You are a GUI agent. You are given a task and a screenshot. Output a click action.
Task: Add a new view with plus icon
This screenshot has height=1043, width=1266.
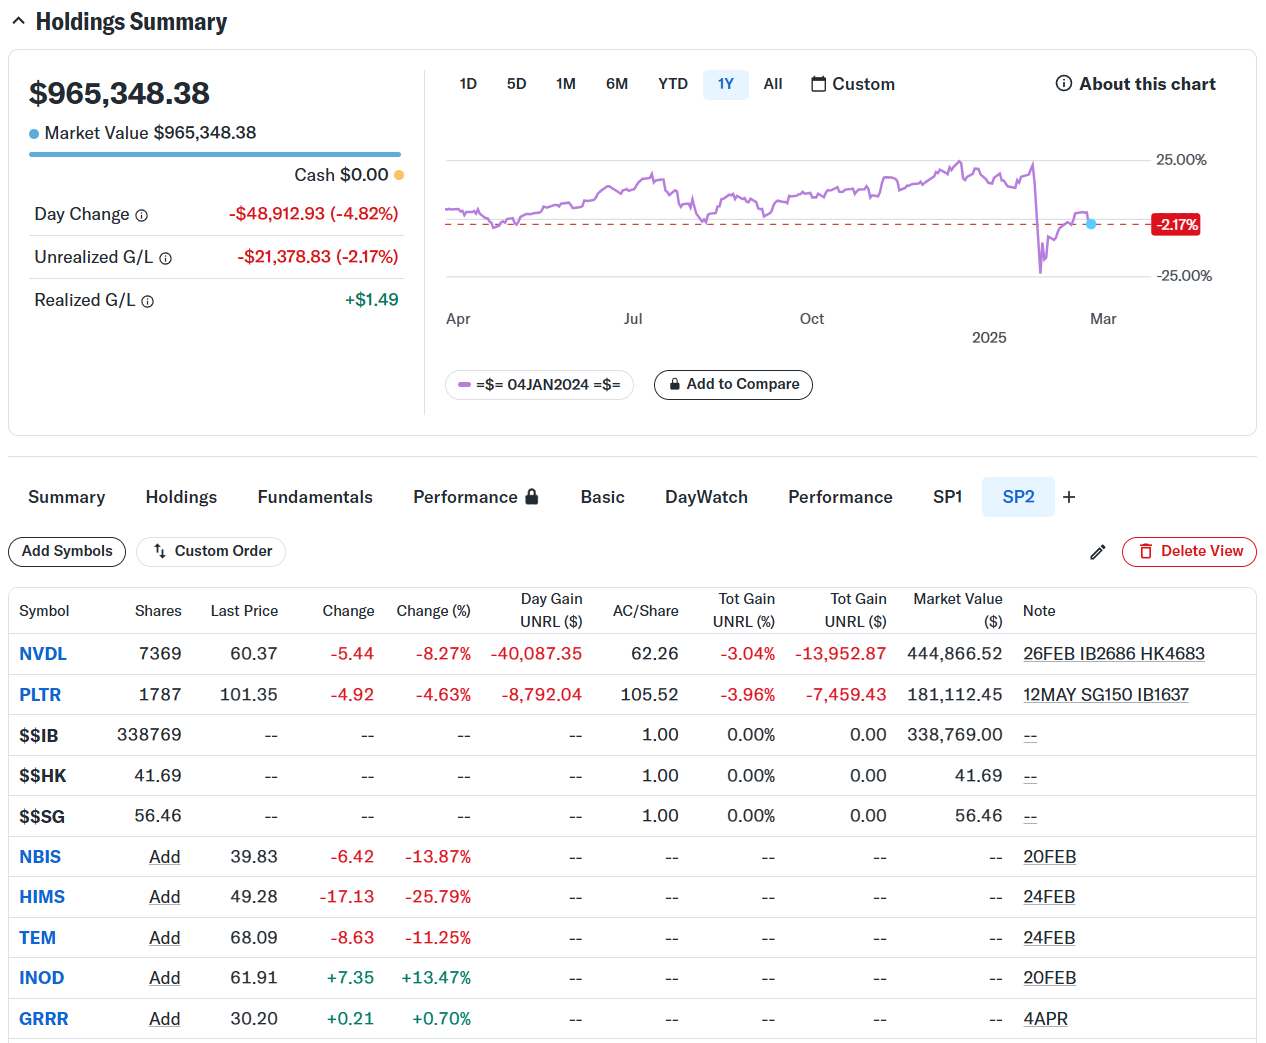1069,497
